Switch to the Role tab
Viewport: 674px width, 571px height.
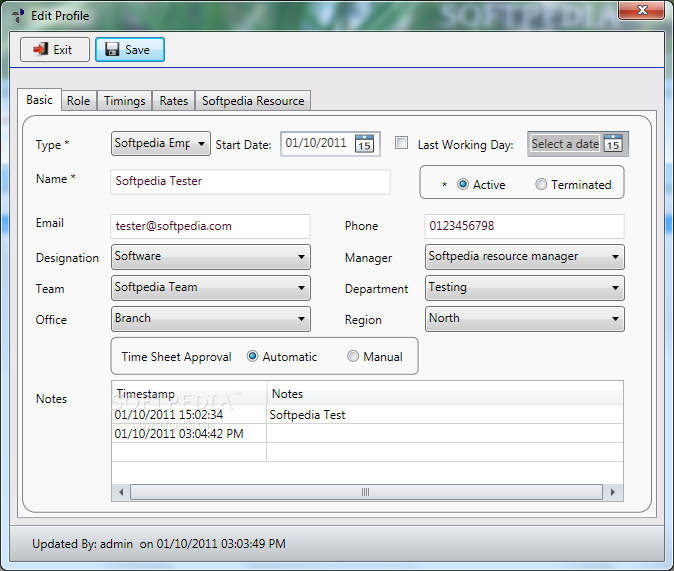[79, 101]
